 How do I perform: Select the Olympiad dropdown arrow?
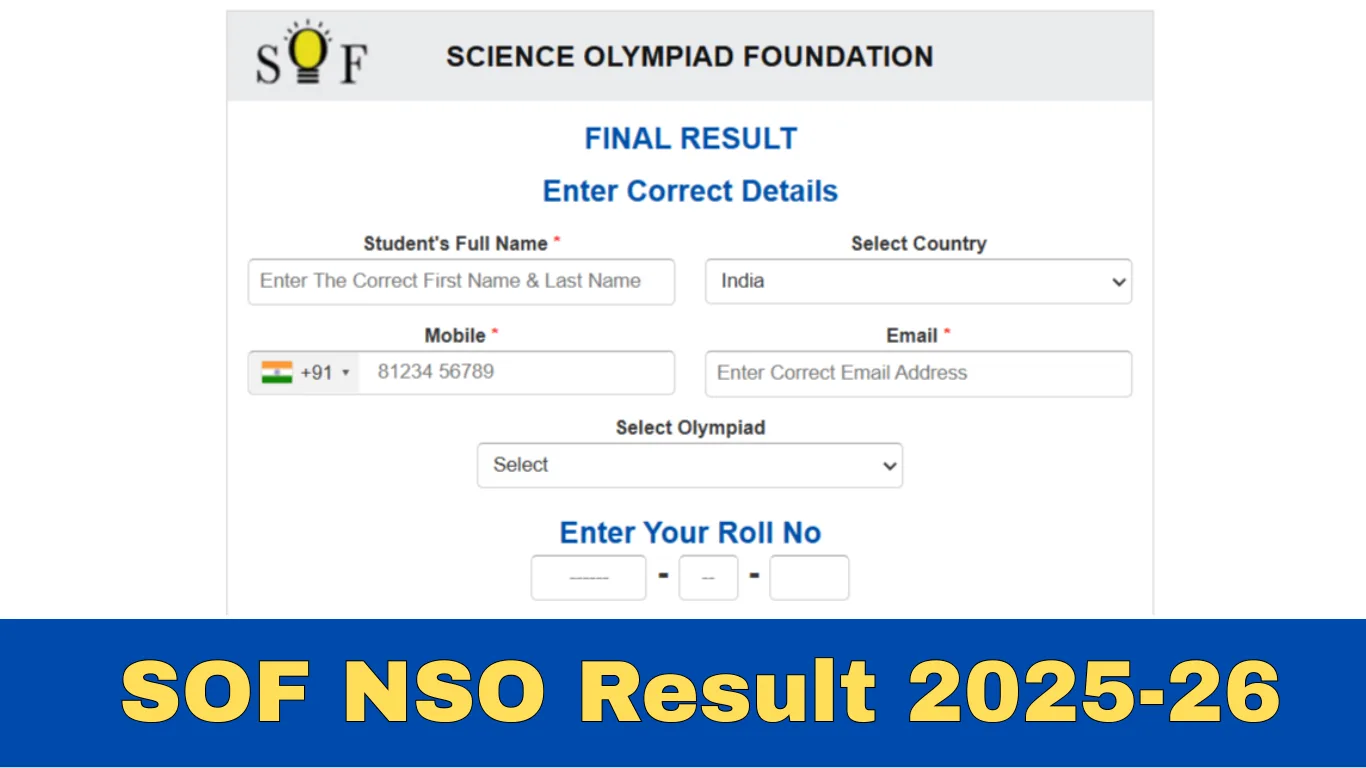tap(888, 465)
